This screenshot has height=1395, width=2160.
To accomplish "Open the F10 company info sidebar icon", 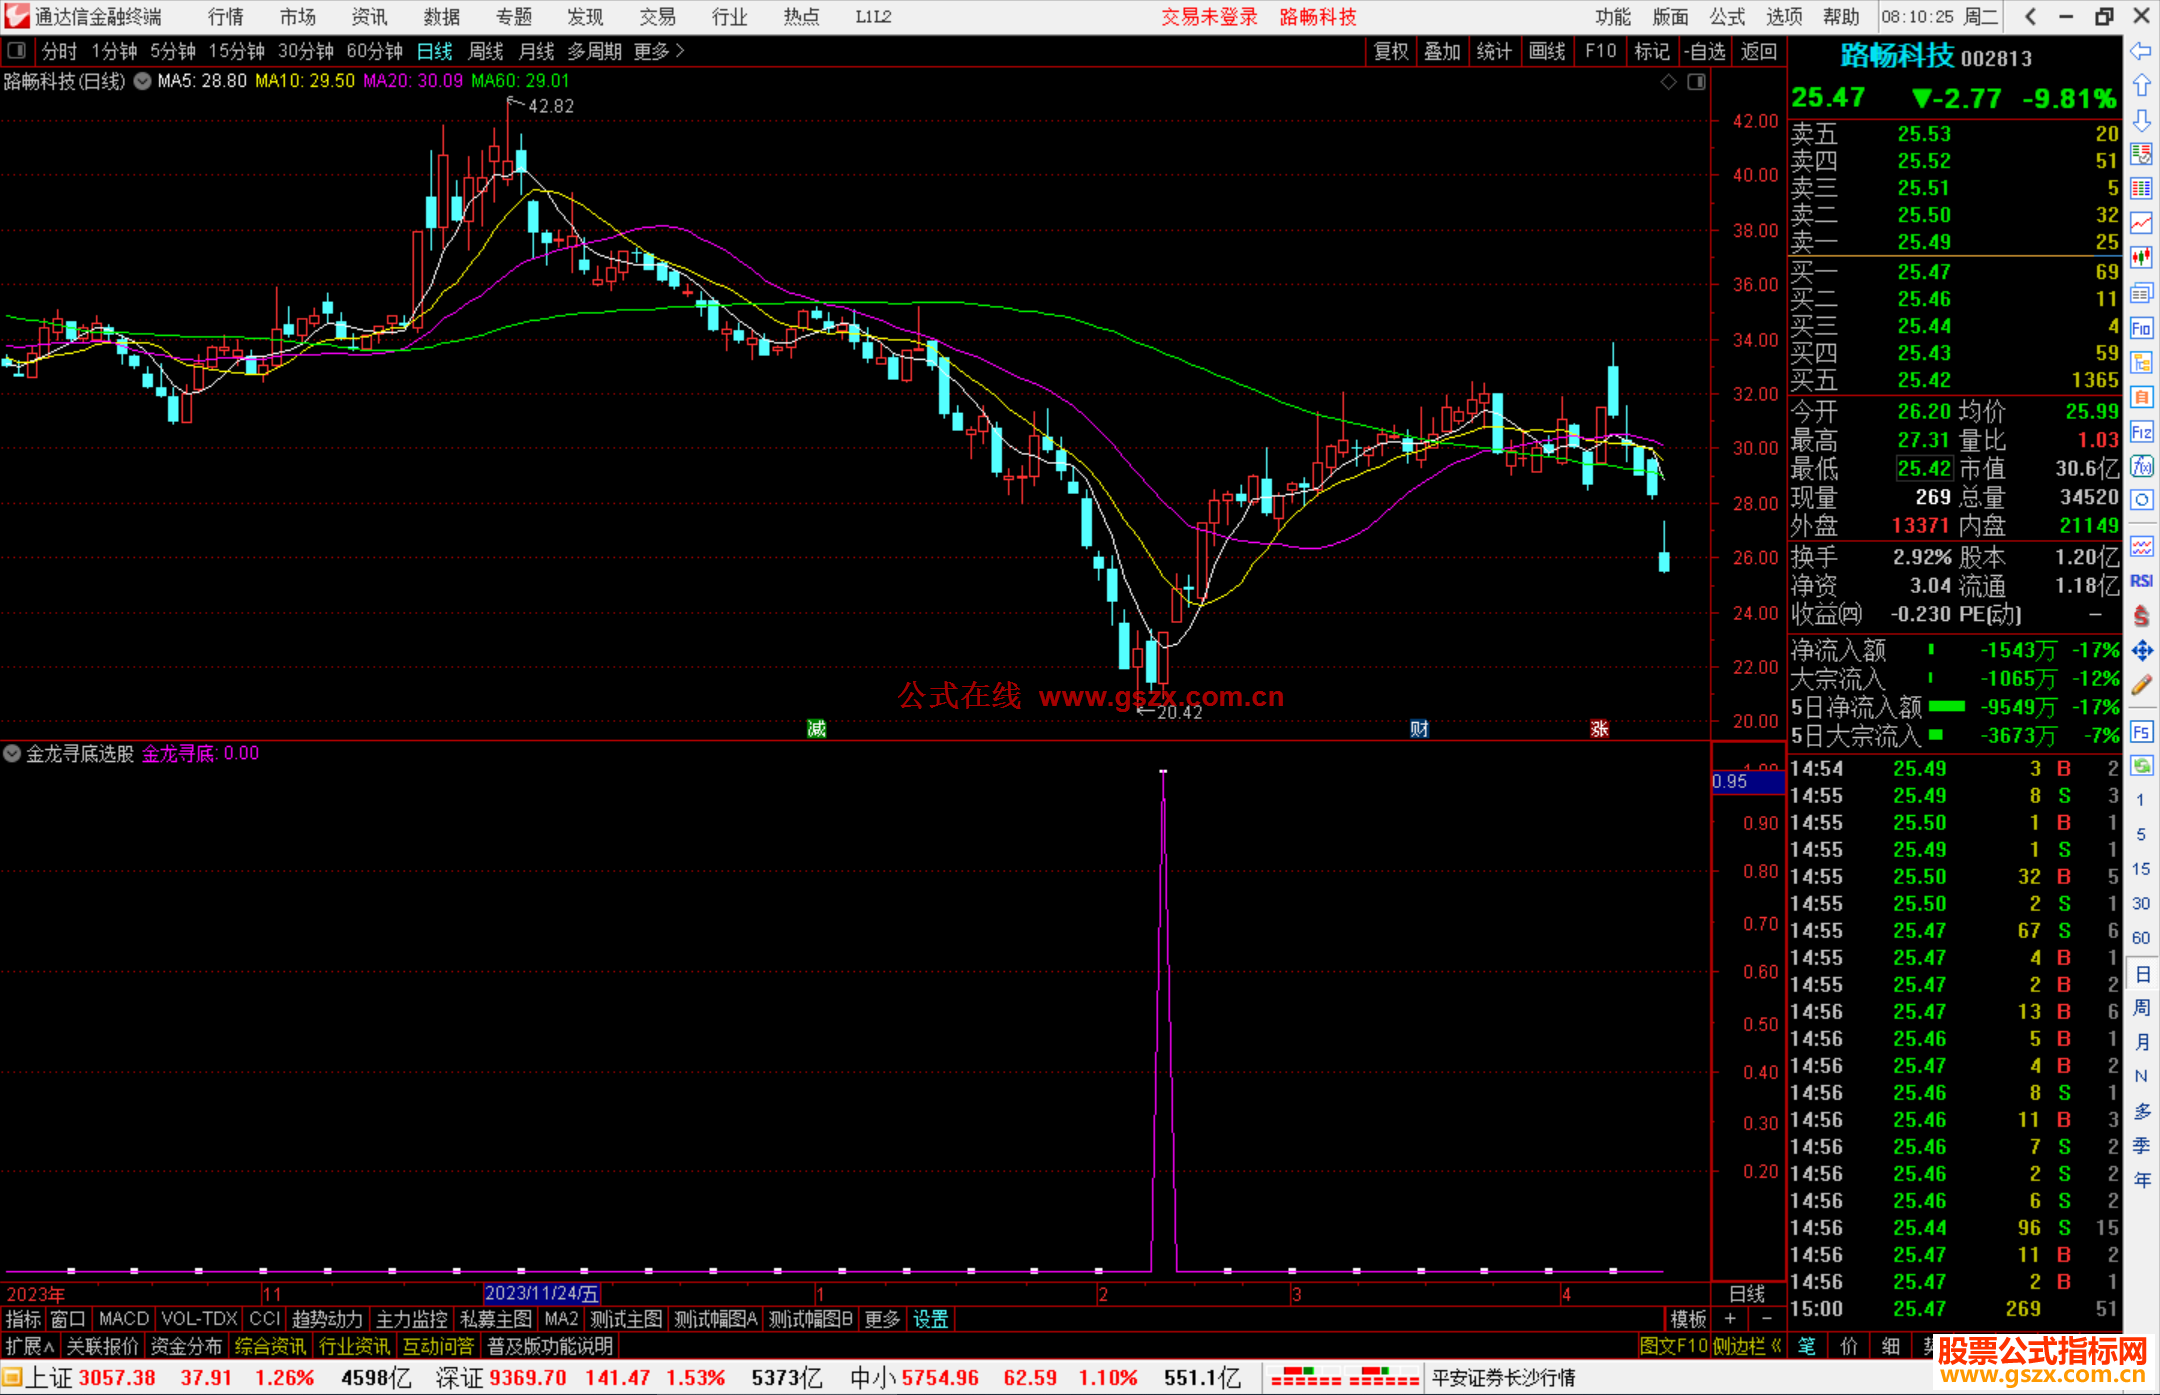I will click(x=2141, y=328).
